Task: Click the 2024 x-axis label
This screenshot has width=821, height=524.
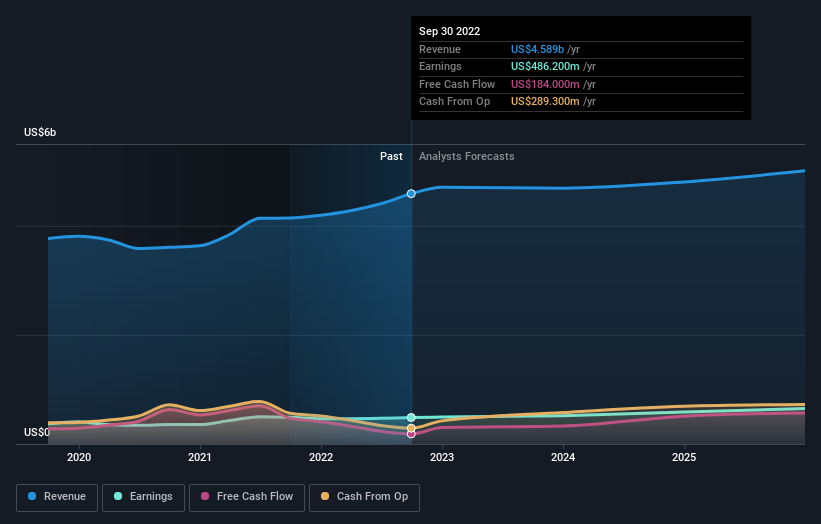Action: pyautogui.click(x=563, y=457)
